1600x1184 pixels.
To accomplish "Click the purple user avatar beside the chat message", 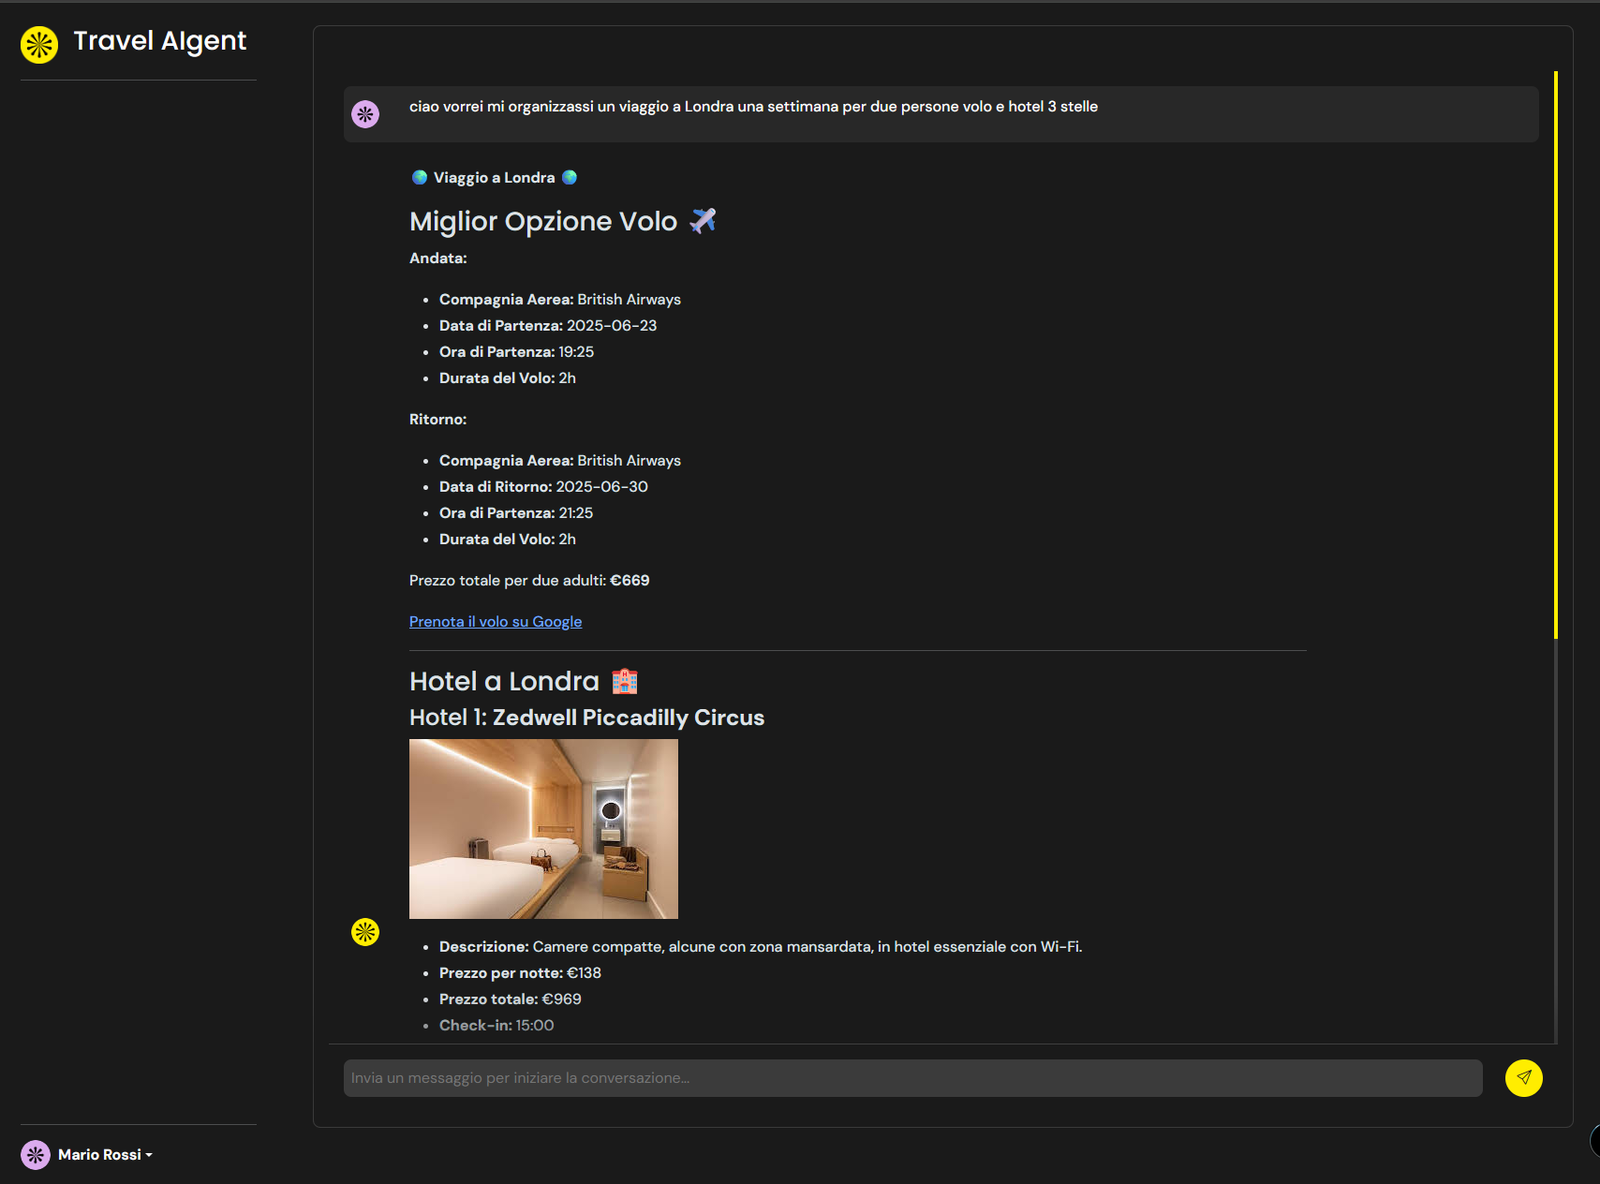I will coord(365,114).
